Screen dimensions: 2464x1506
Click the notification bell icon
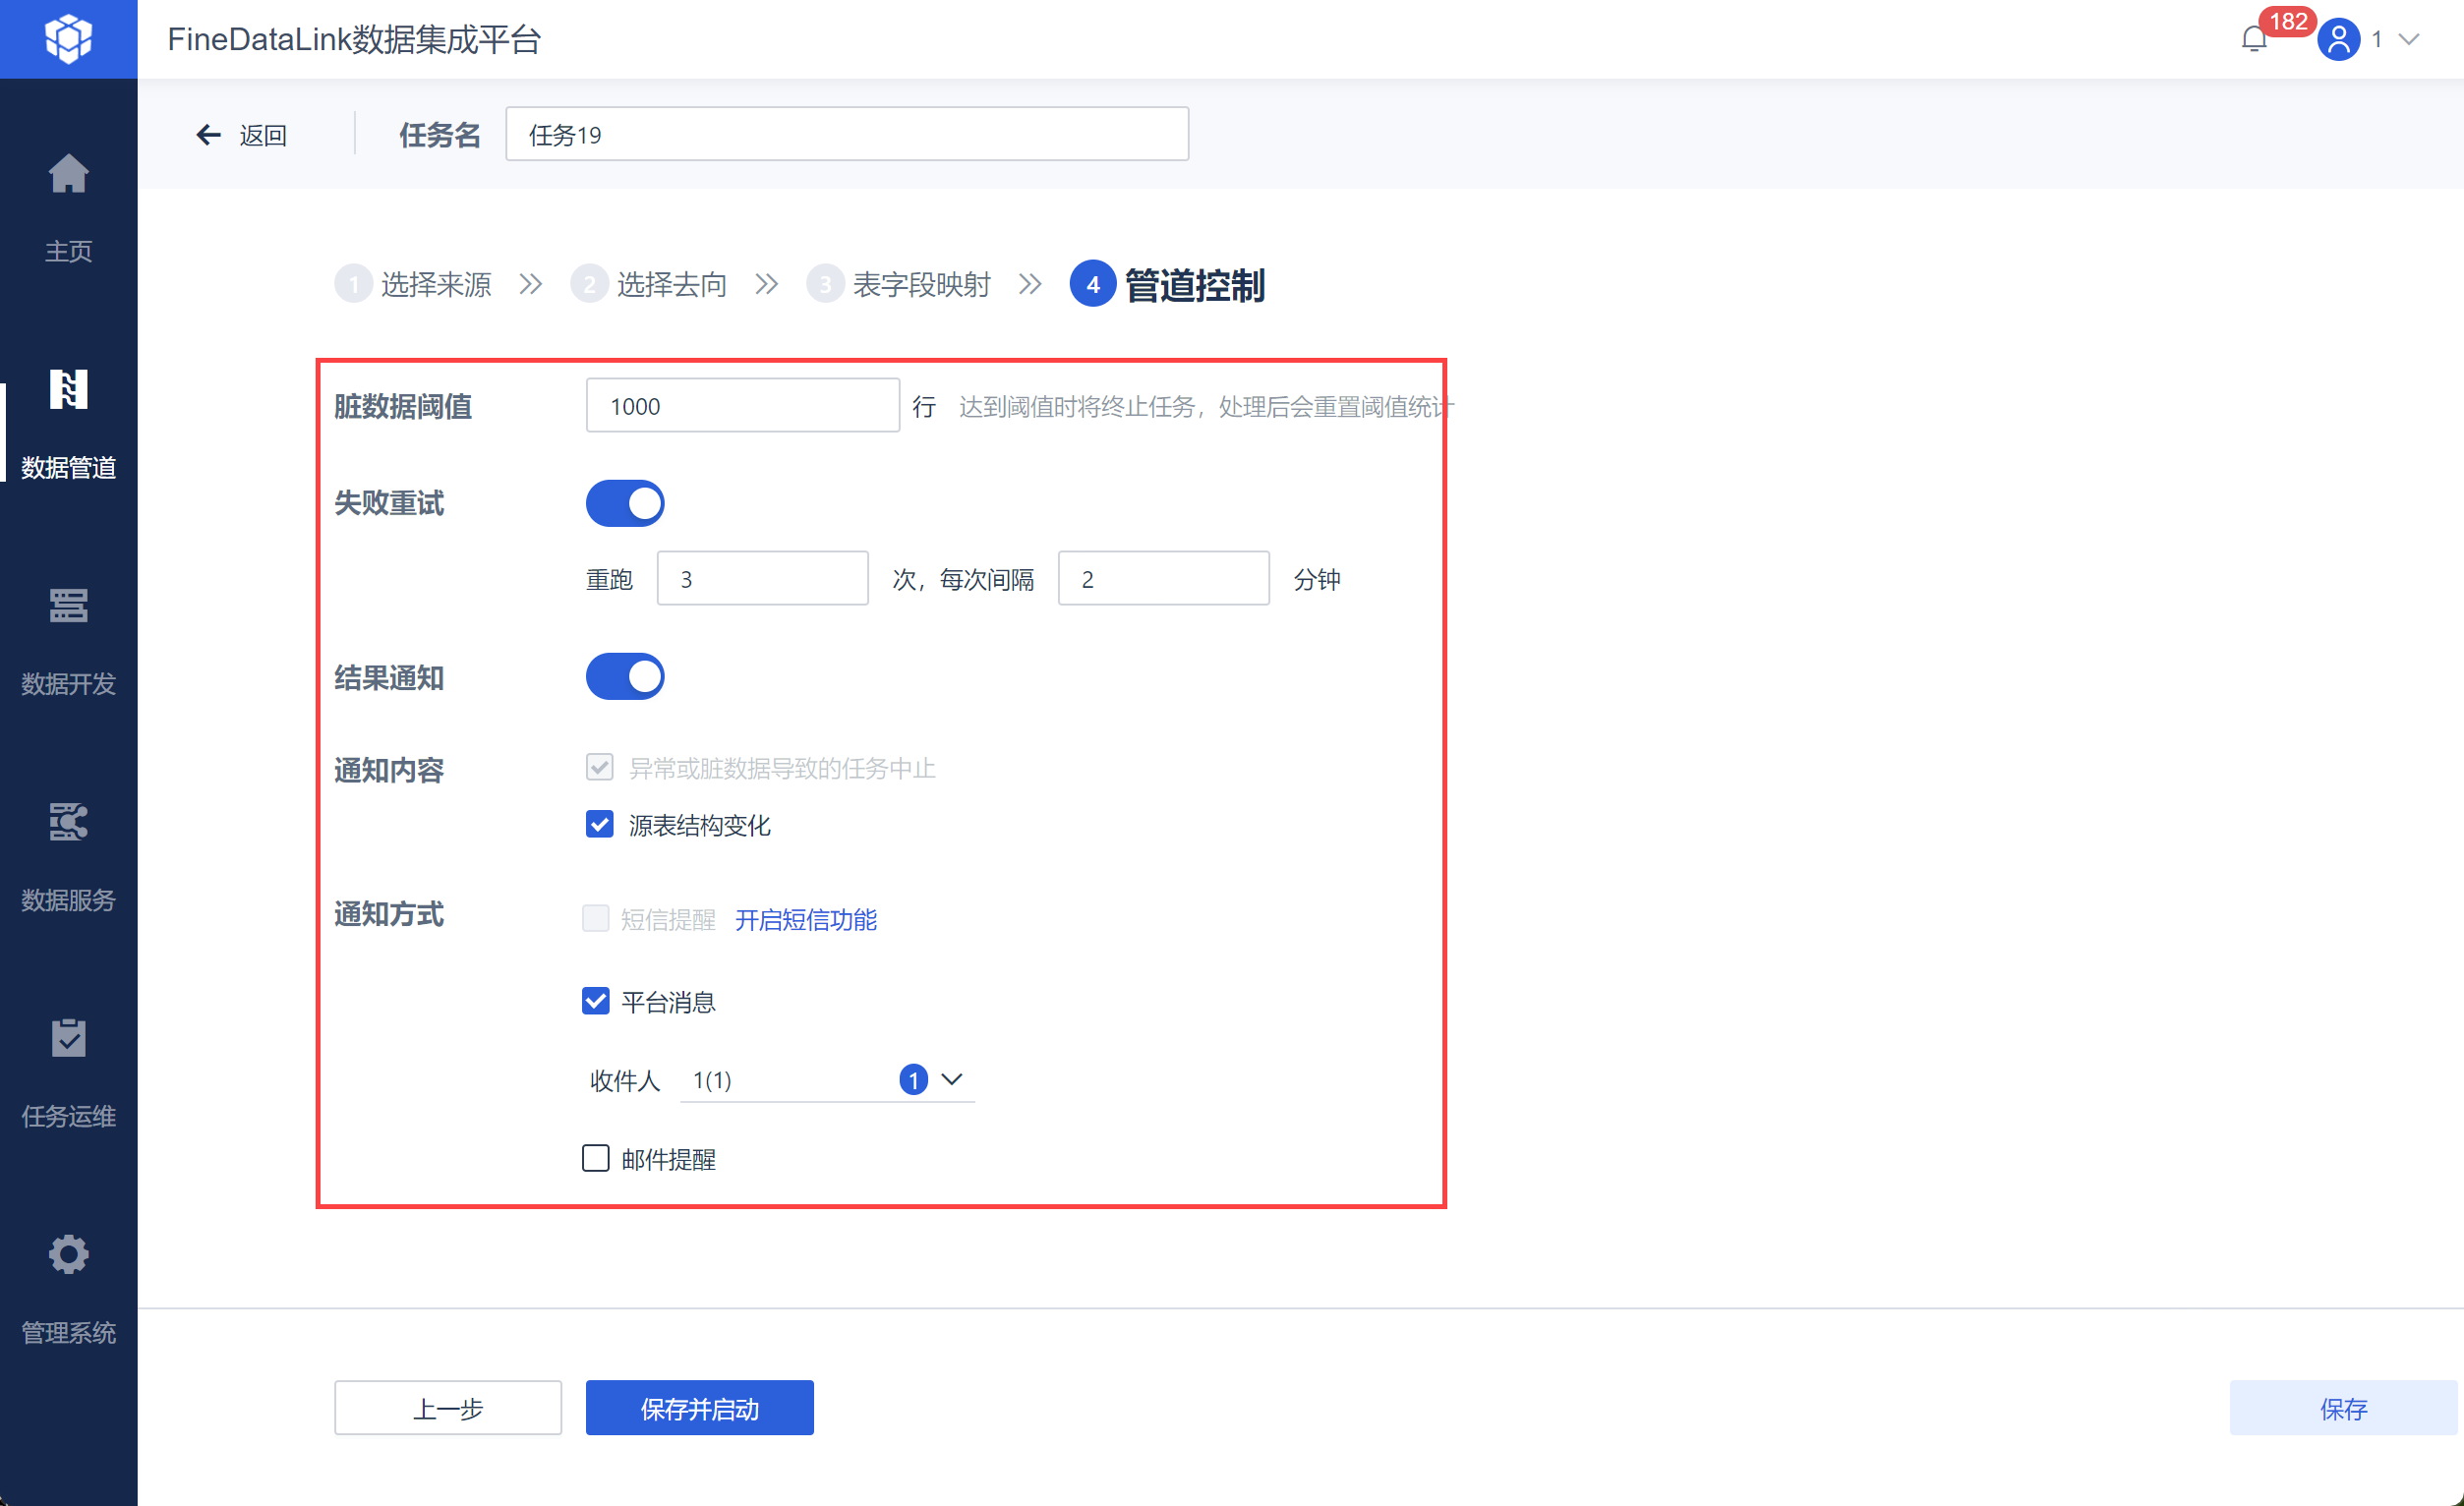pos(2253,40)
